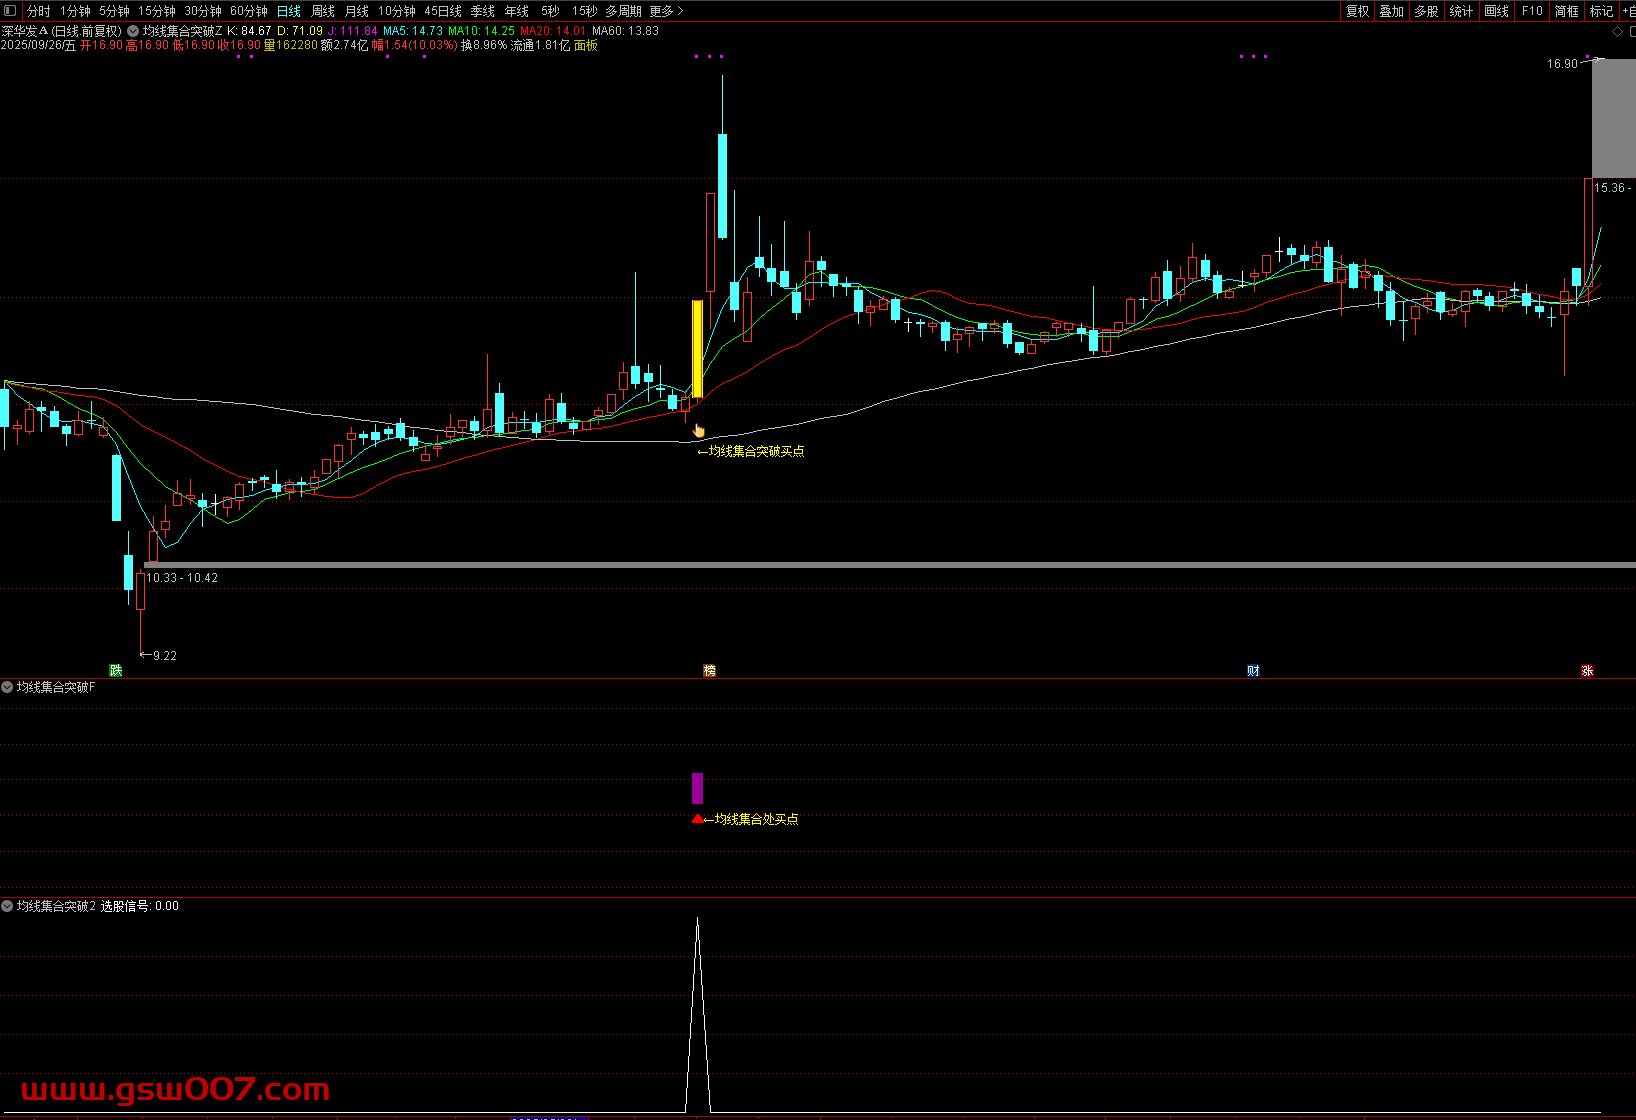Click the MA20: 14.01 label
This screenshot has width=1636, height=1120.
pyautogui.click(x=552, y=31)
